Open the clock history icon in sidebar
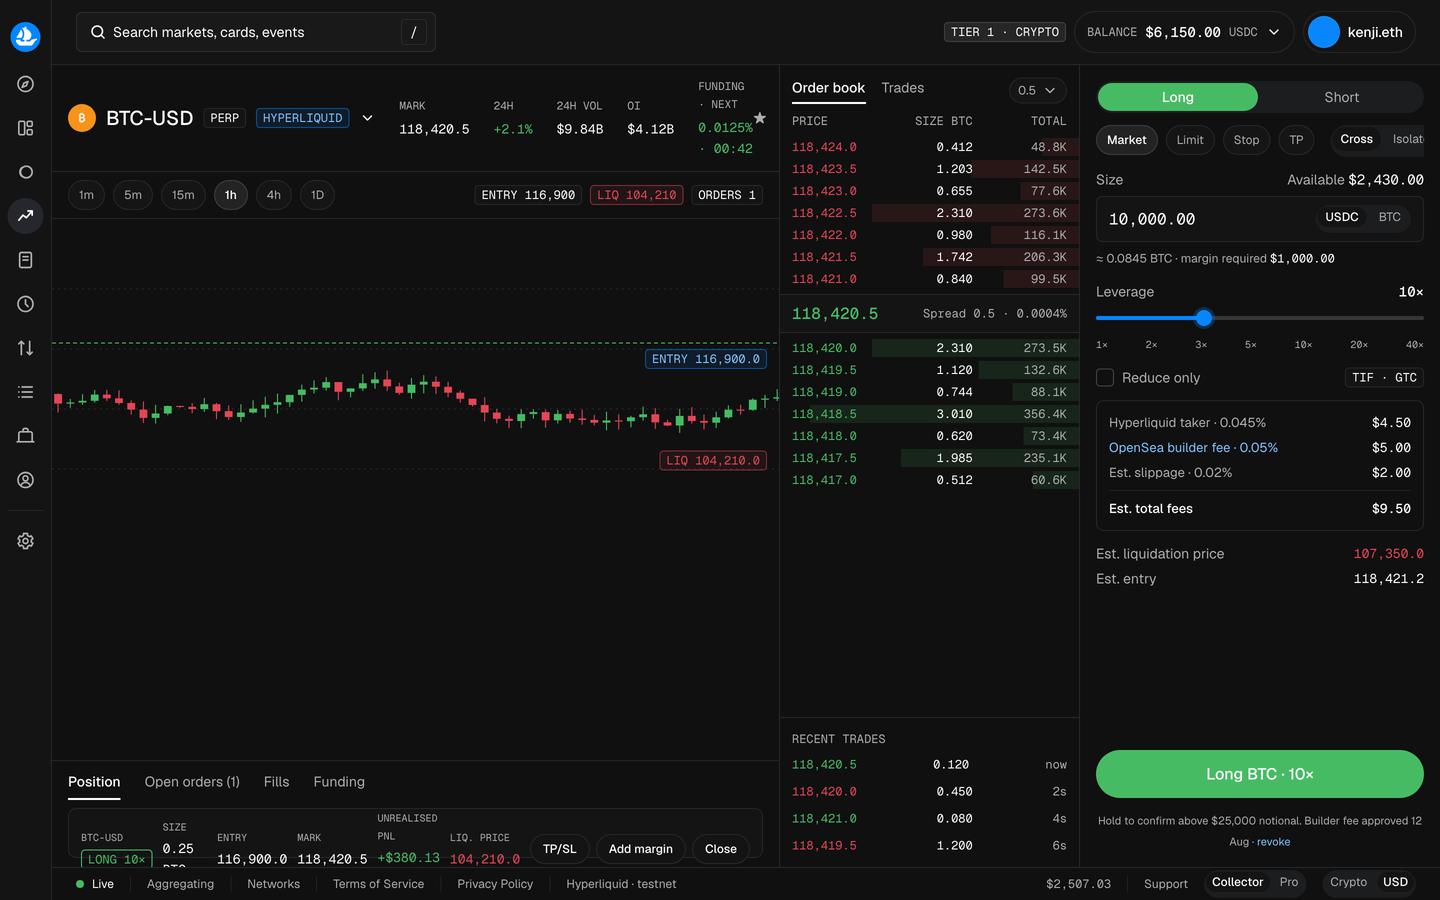 coord(26,304)
